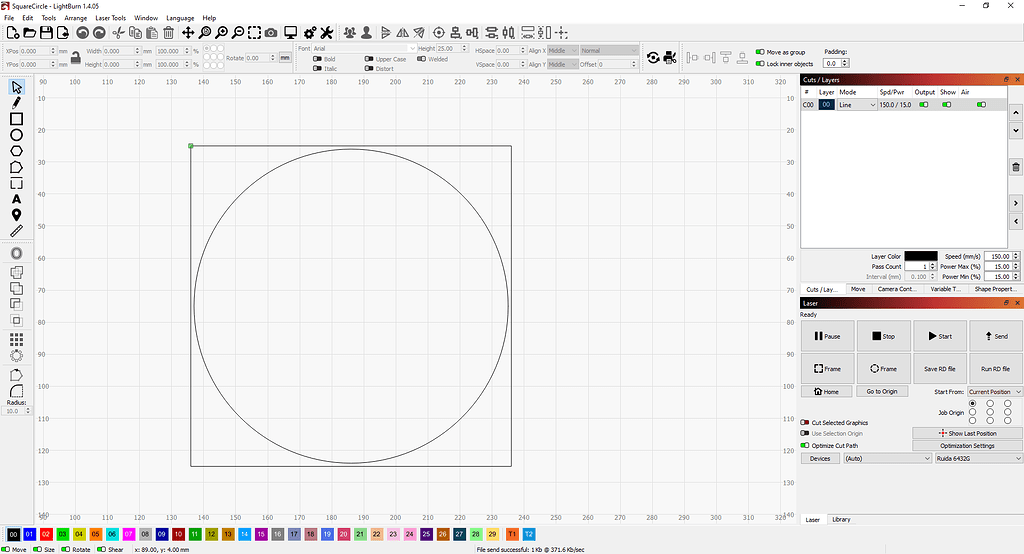Disable Optimize Cut Path
The image size is (1024, 554).
pyautogui.click(x=805, y=446)
